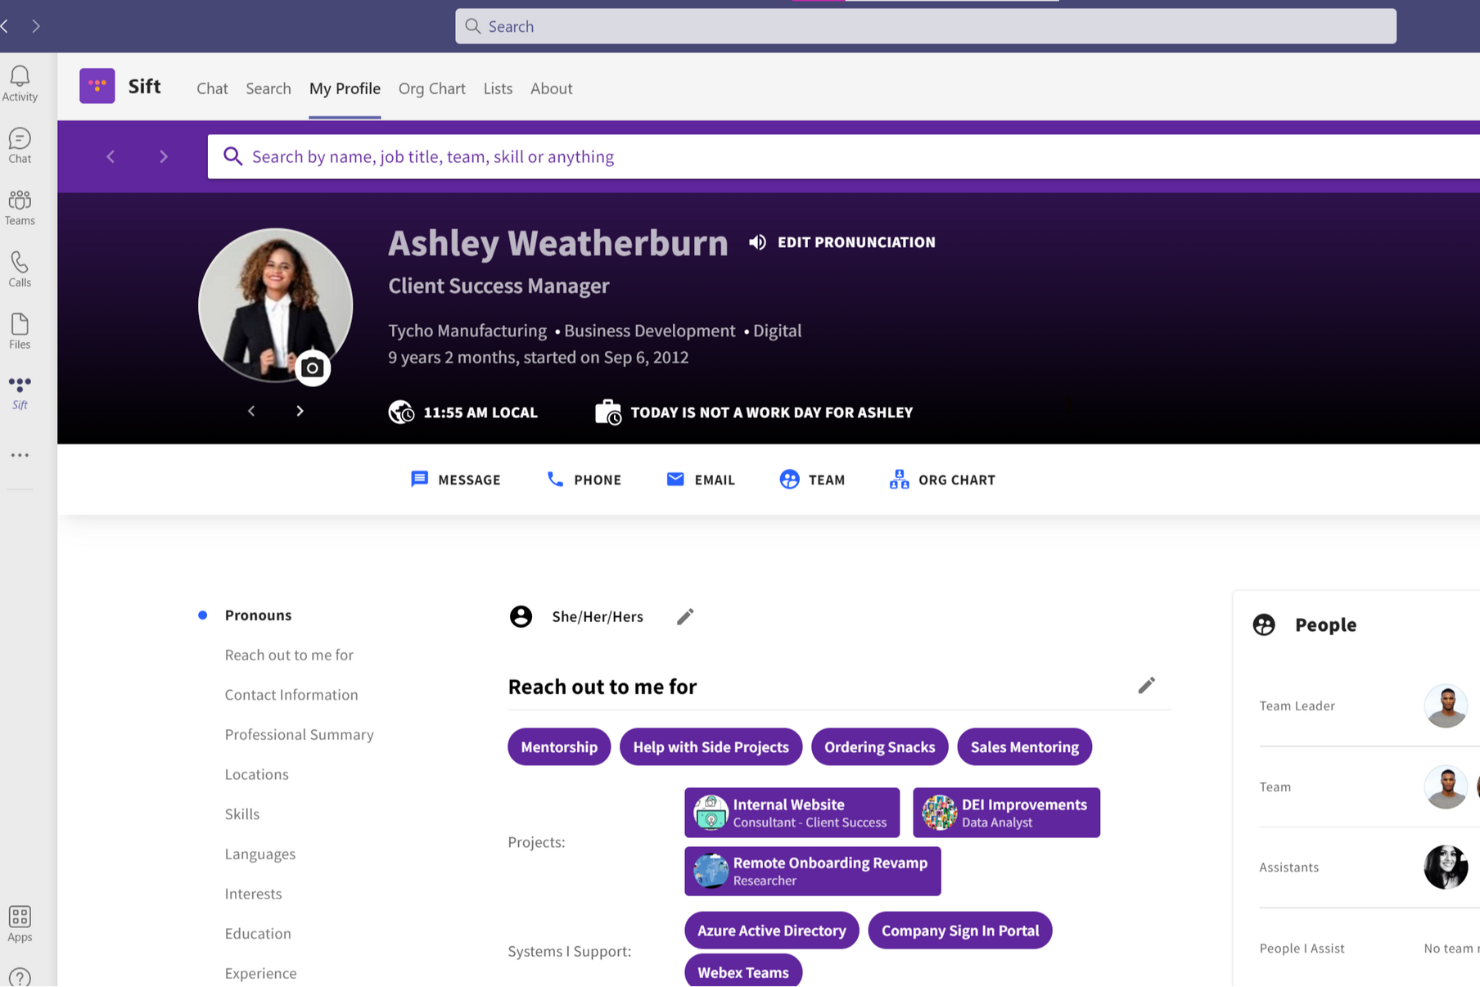Click the Sales Mentoring tag

point(1025,747)
